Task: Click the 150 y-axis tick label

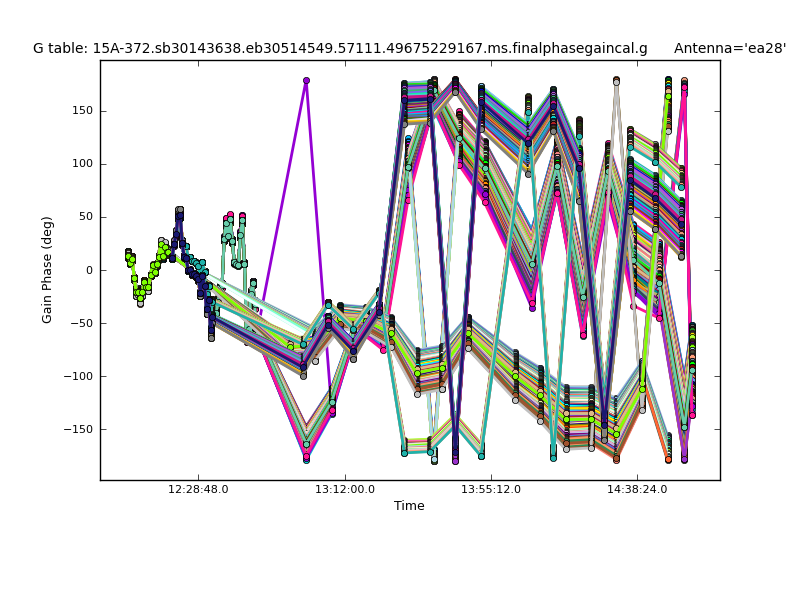Action: (81, 111)
